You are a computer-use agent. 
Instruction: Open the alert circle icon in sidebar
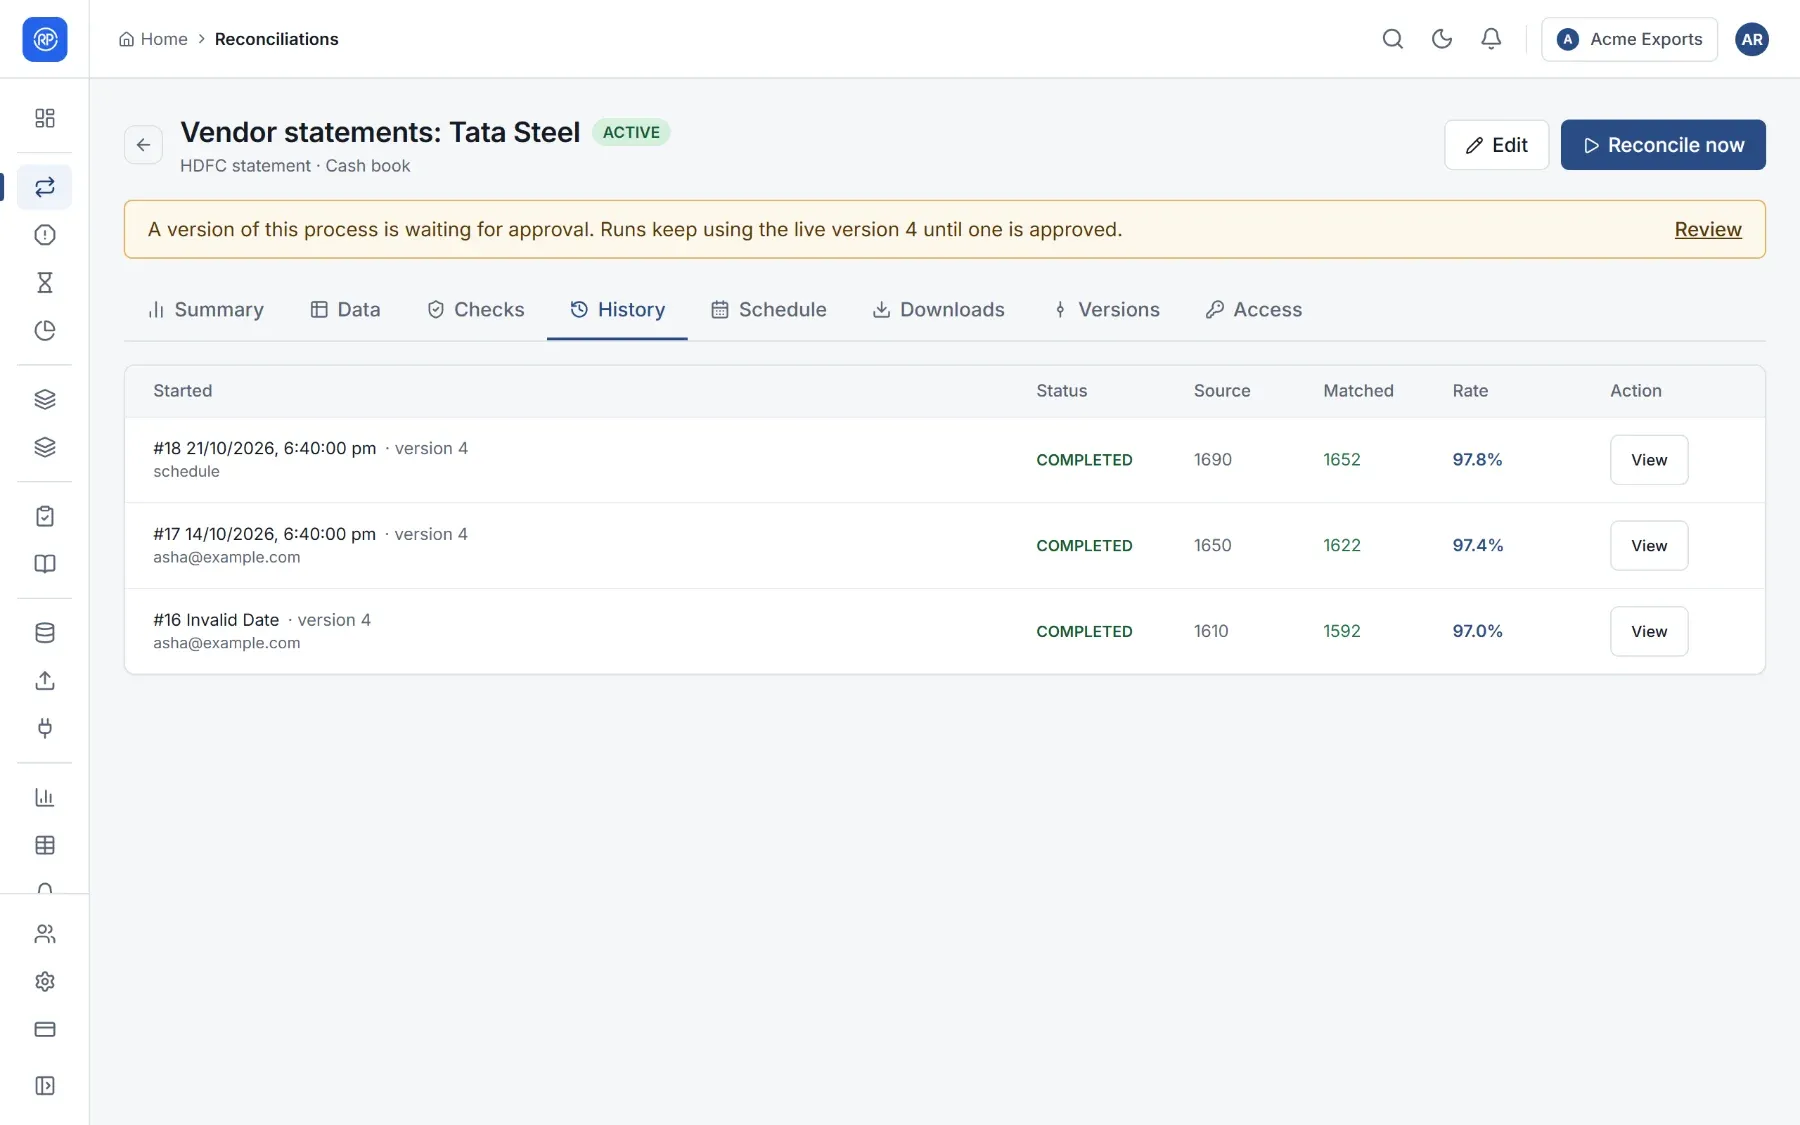[x=45, y=235]
